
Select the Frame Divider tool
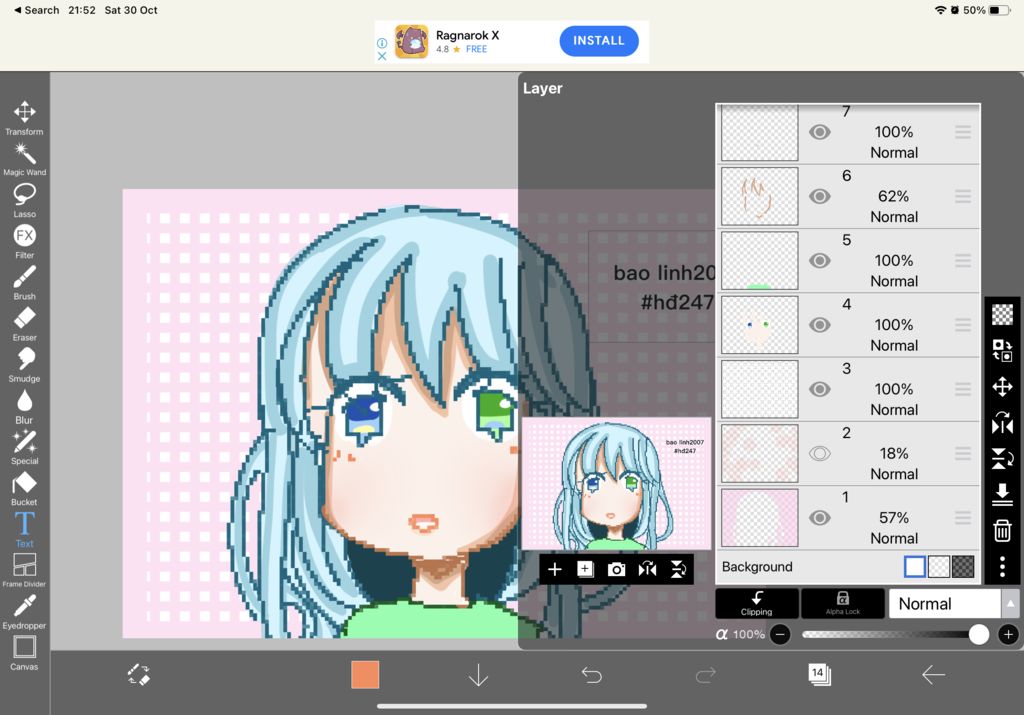pyautogui.click(x=24, y=571)
